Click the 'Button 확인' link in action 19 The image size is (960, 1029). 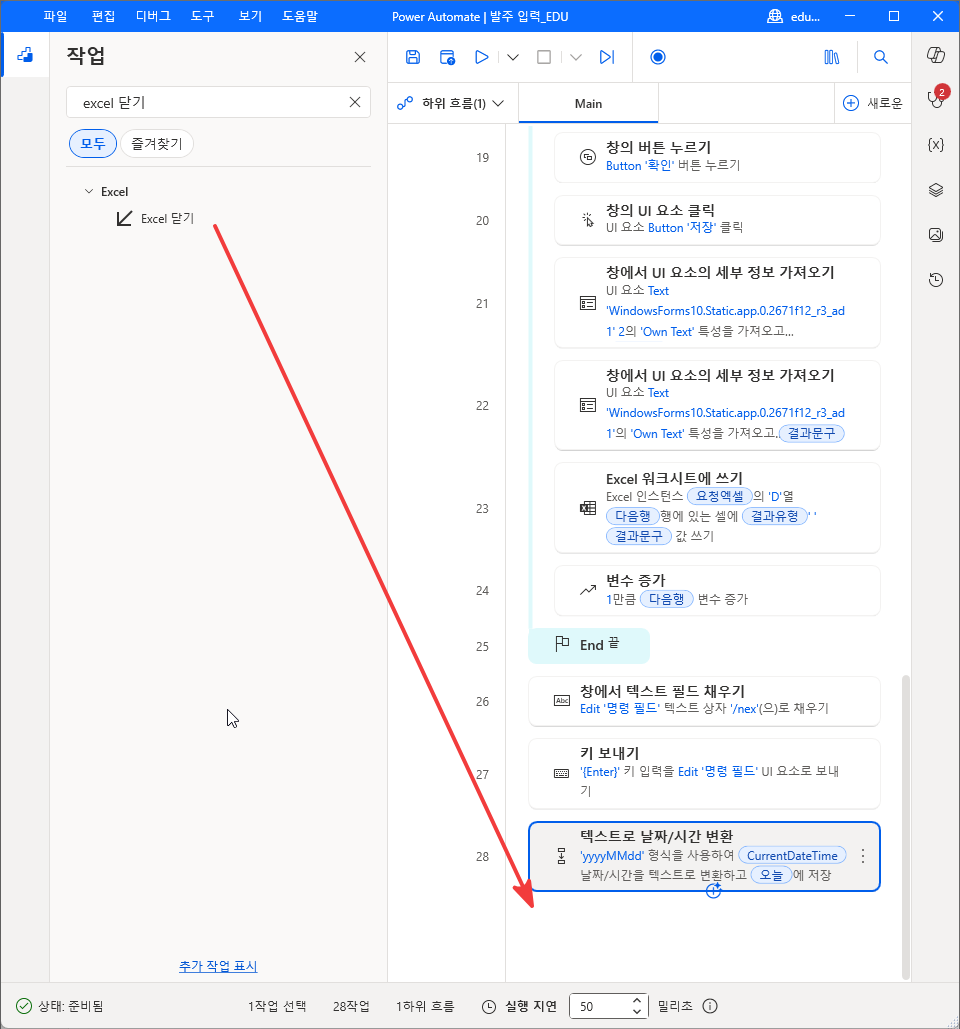[x=640, y=165]
